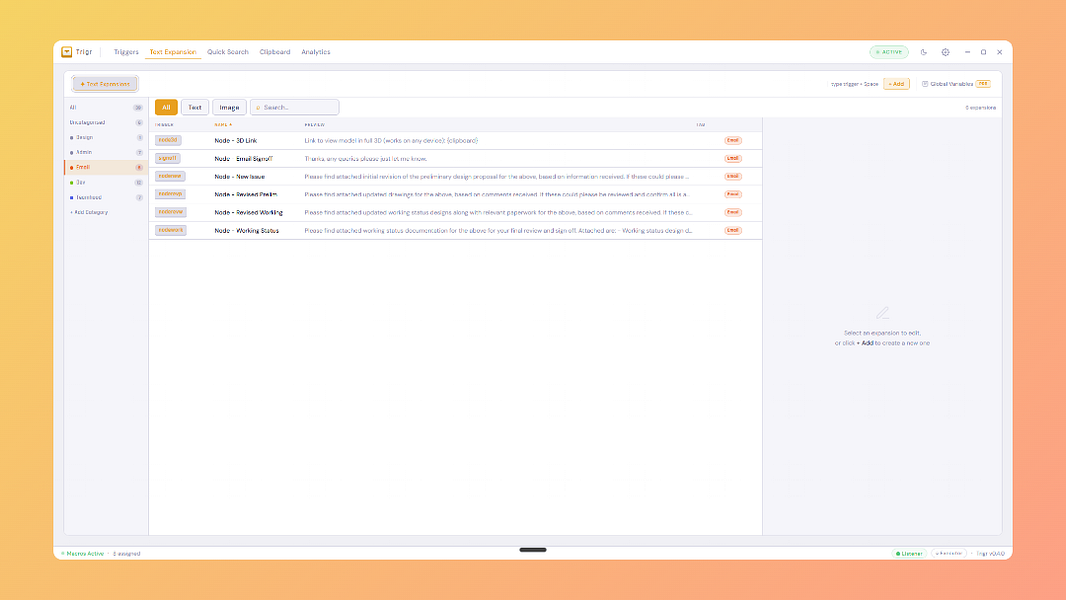1066x600 pixels.
Task: Focus the Search expansions field
Action: [294, 107]
